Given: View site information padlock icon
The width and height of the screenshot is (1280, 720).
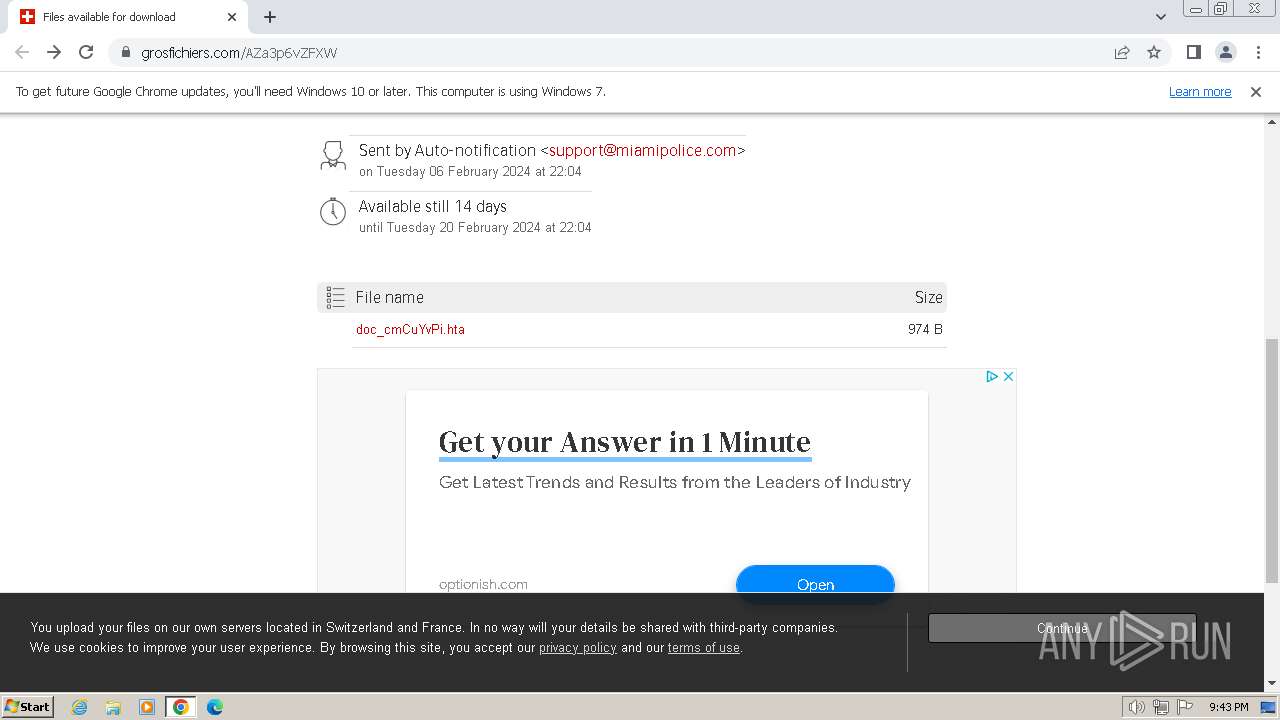Looking at the screenshot, I should pyautogui.click(x=125, y=52).
